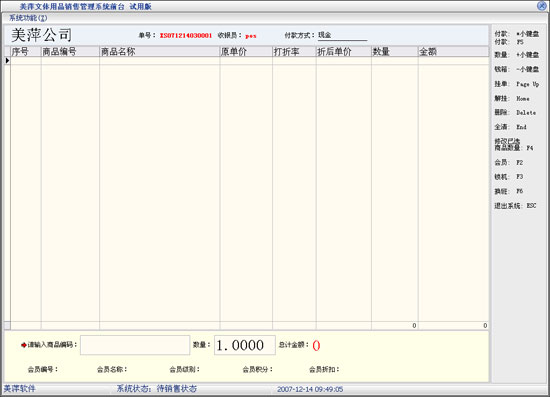Click the 挂单 Page Up shortcut label
The image size is (550, 397).
click(x=516, y=84)
